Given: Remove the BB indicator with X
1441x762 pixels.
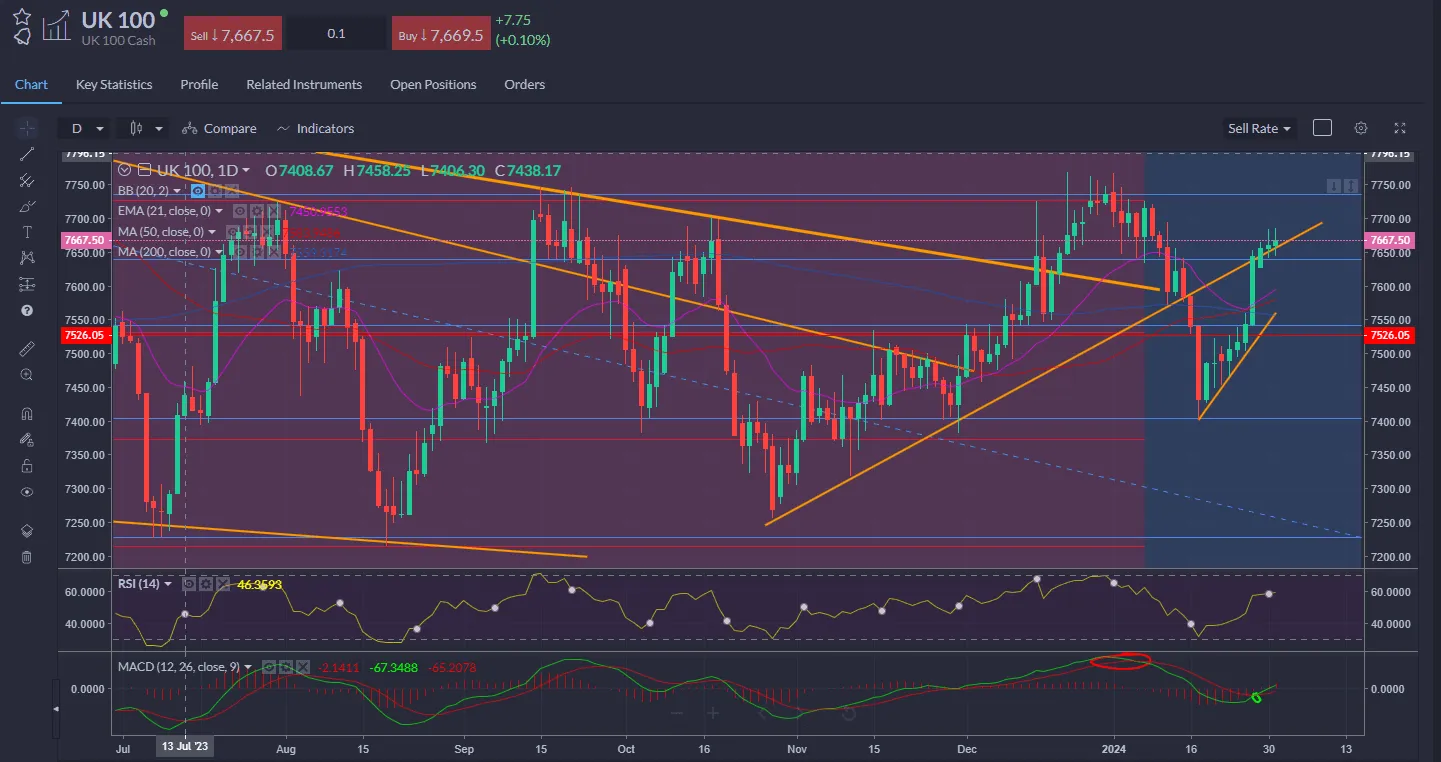Looking at the screenshot, I should [x=232, y=191].
